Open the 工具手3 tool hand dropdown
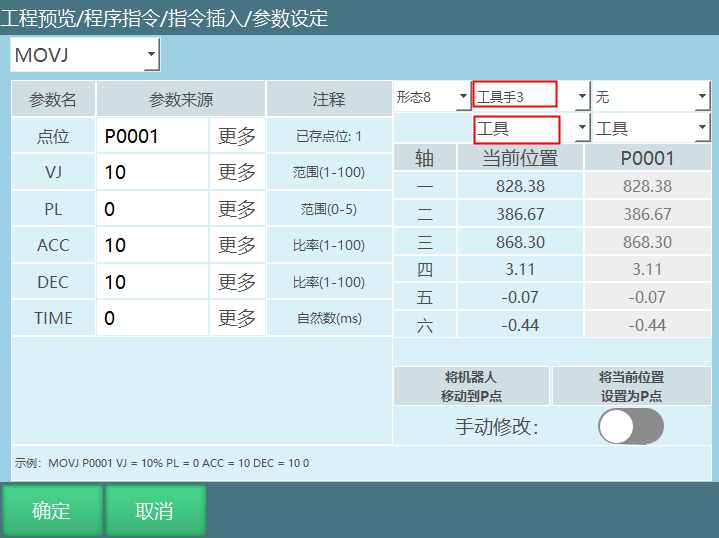This screenshot has height=538, width=719. point(531,97)
